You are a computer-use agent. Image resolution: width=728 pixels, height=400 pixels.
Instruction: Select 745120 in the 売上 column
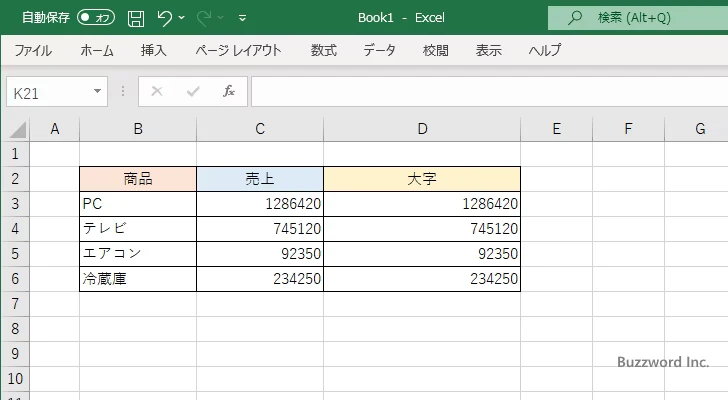tap(260, 229)
